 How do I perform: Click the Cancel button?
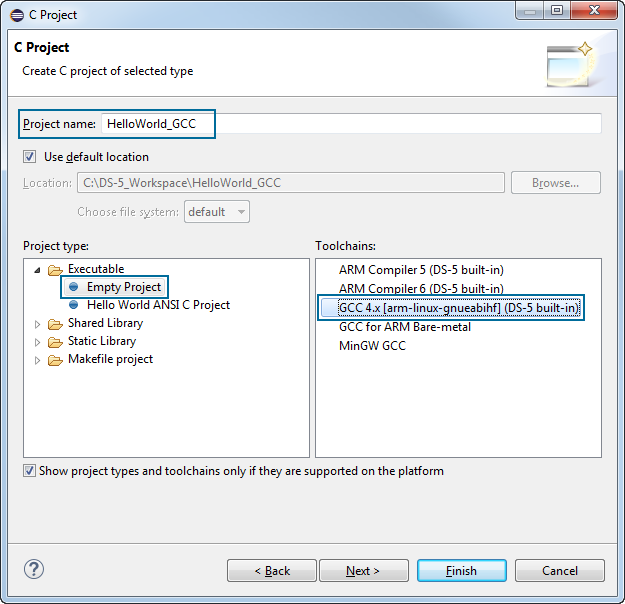pyautogui.click(x=559, y=571)
